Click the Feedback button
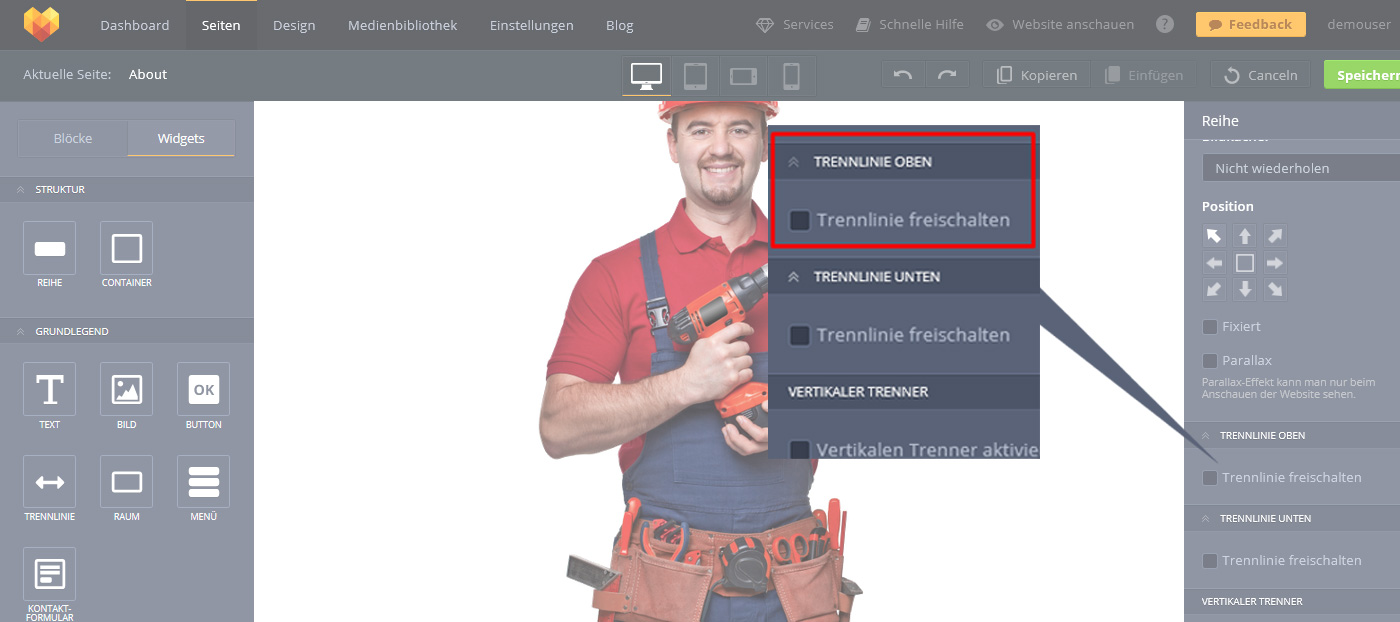 [1250, 25]
